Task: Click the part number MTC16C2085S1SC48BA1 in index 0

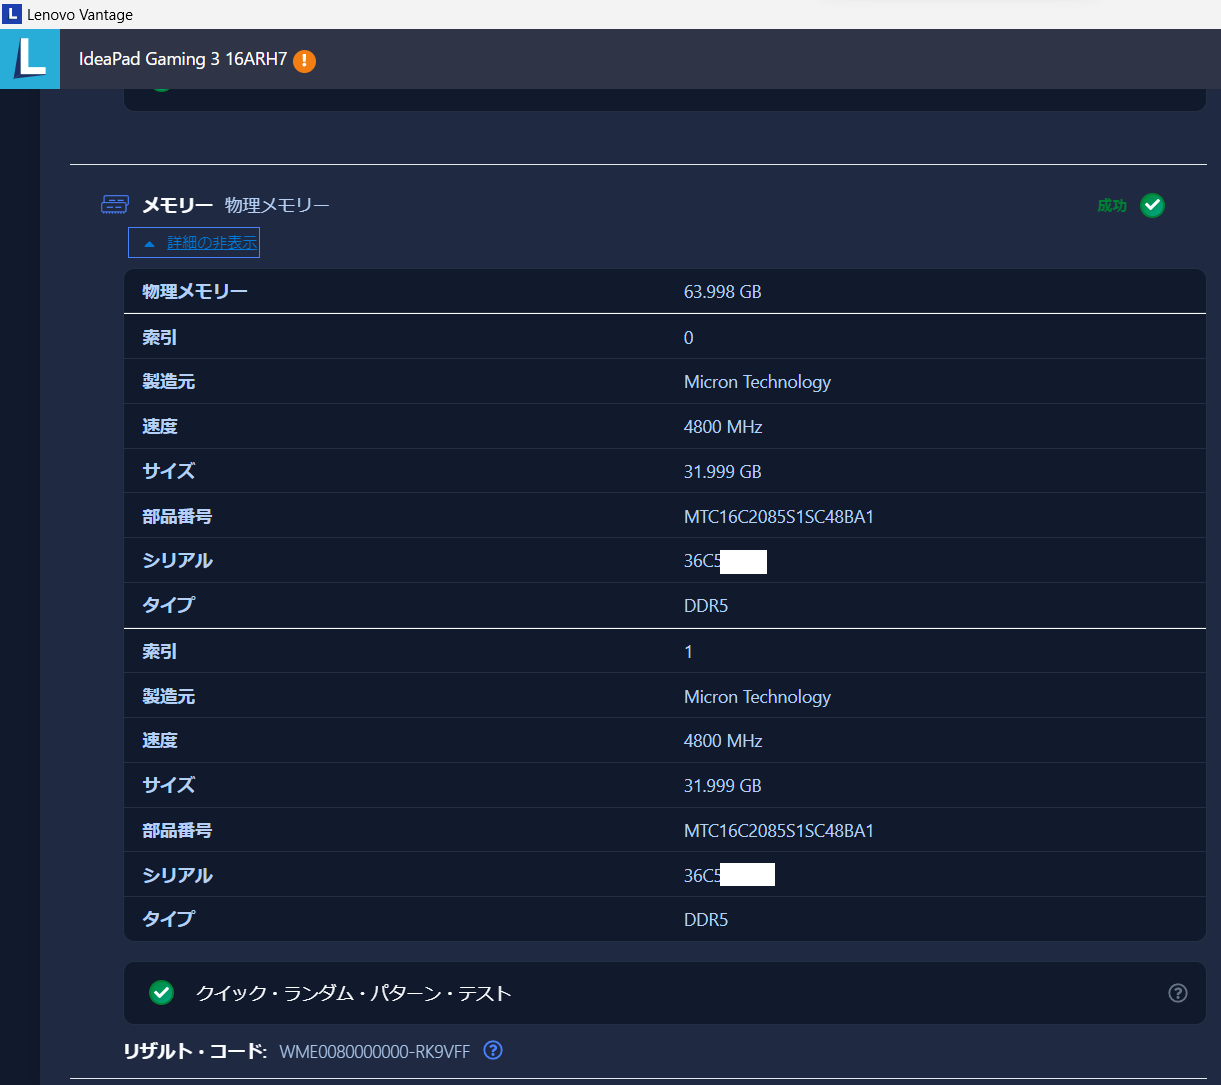Action: (x=778, y=516)
